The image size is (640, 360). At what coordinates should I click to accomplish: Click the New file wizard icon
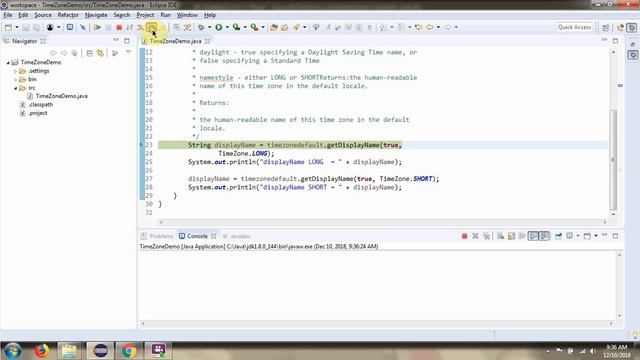[8, 27]
